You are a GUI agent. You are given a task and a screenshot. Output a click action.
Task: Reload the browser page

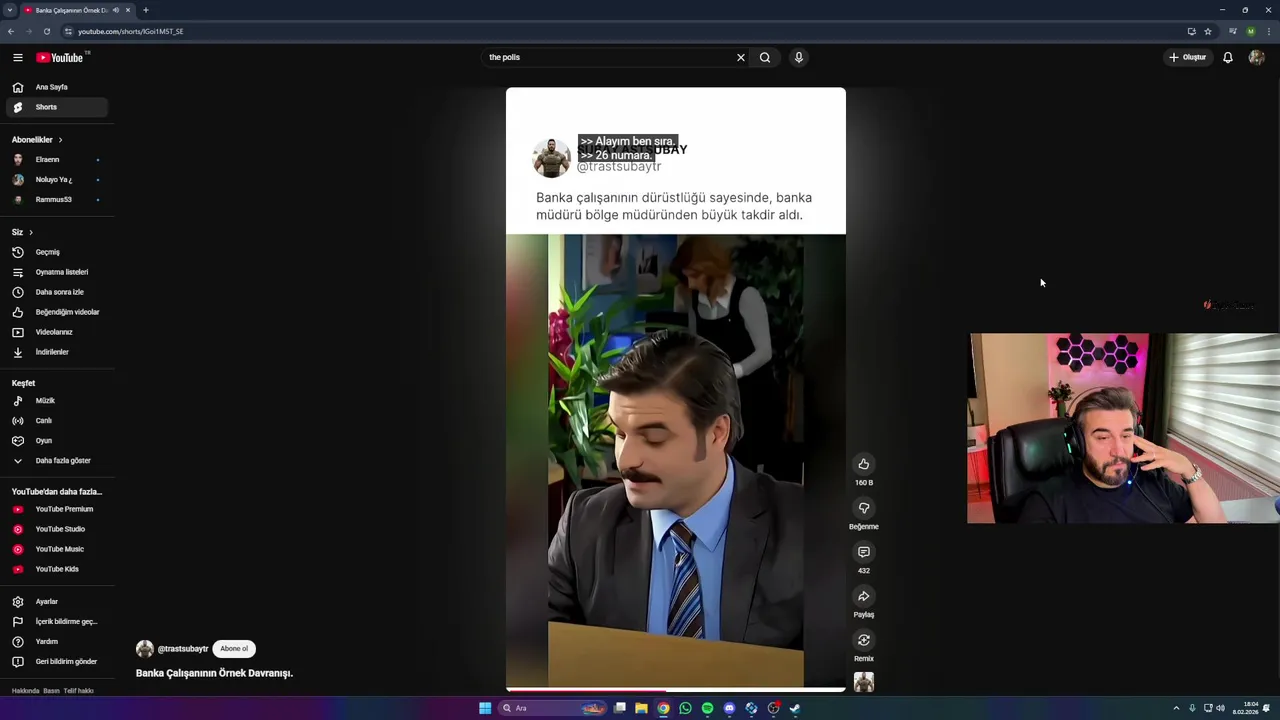click(x=46, y=31)
